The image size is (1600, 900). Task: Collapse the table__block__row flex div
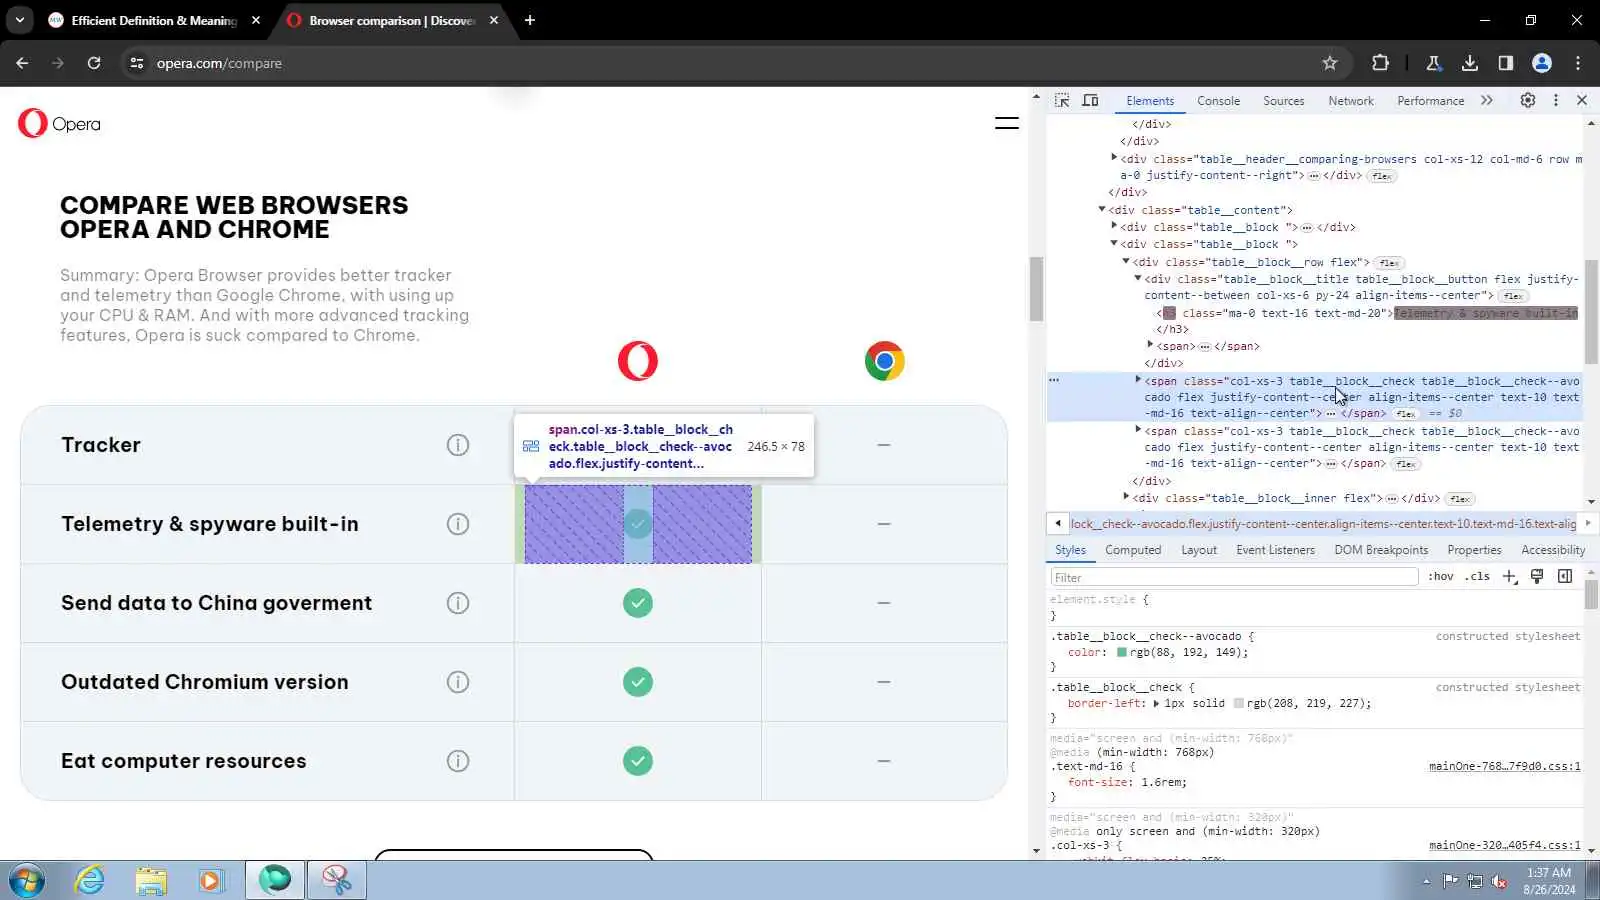point(1126,262)
